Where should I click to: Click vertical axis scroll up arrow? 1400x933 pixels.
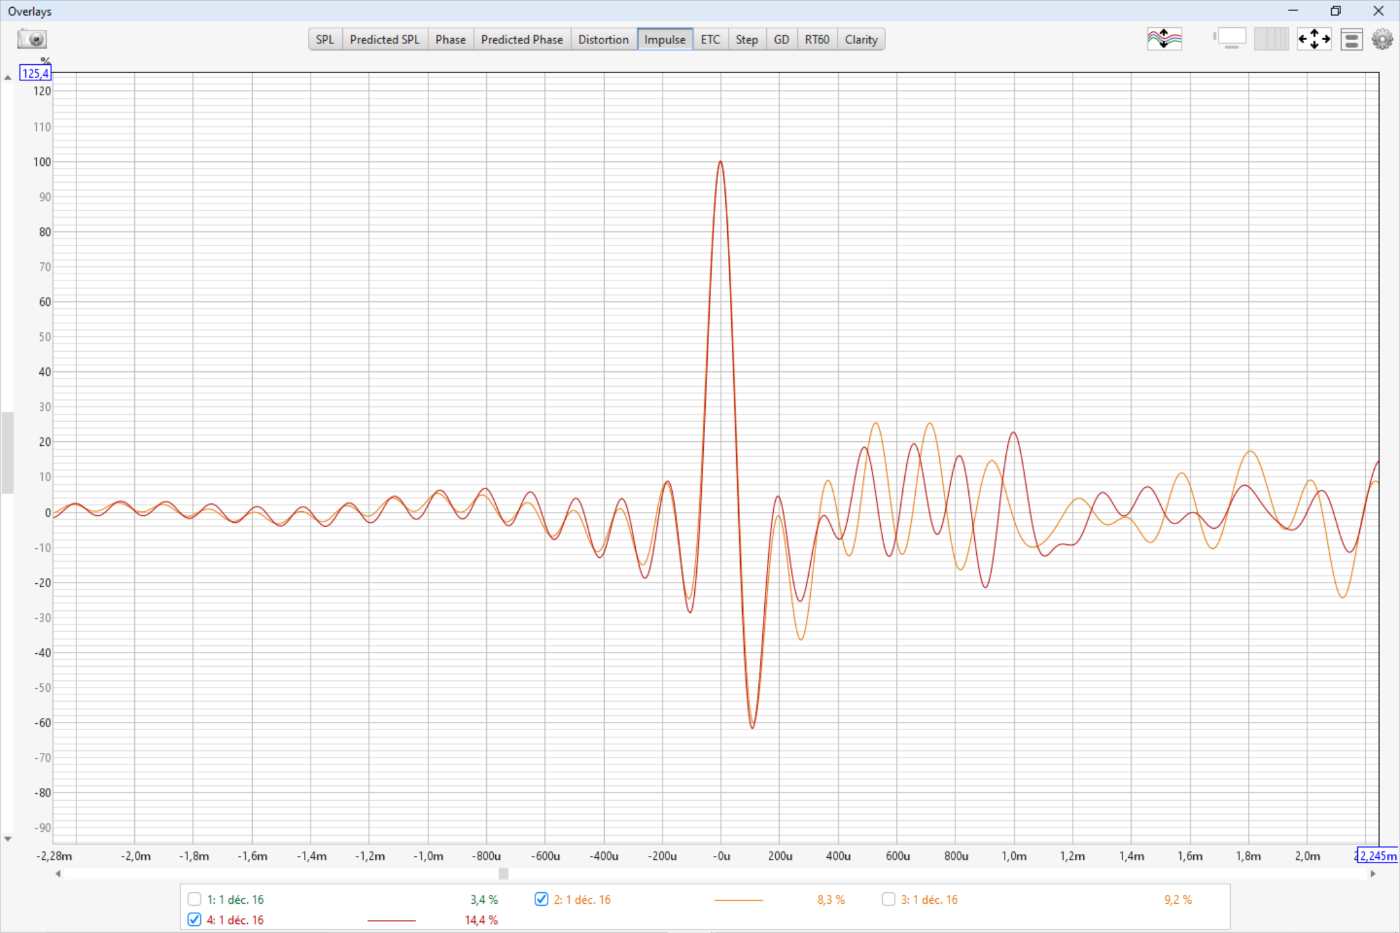pyautogui.click(x=8, y=77)
